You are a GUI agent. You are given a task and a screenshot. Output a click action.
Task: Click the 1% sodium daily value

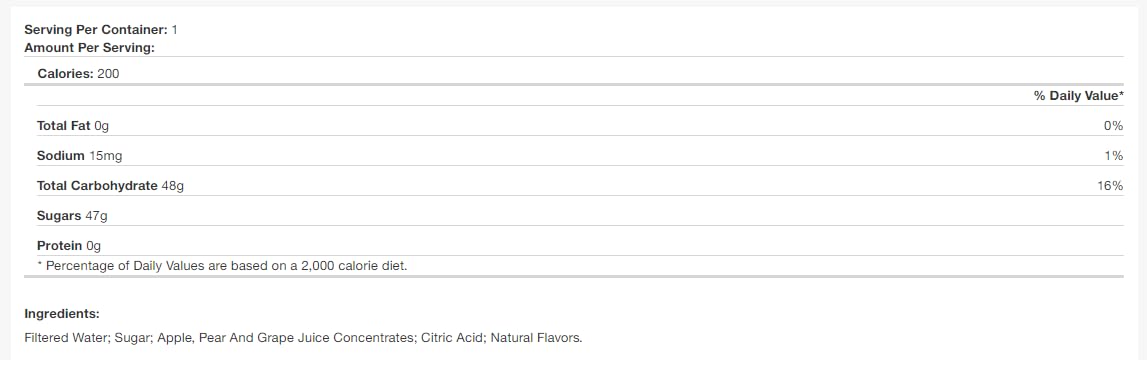tap(1114, 156)
